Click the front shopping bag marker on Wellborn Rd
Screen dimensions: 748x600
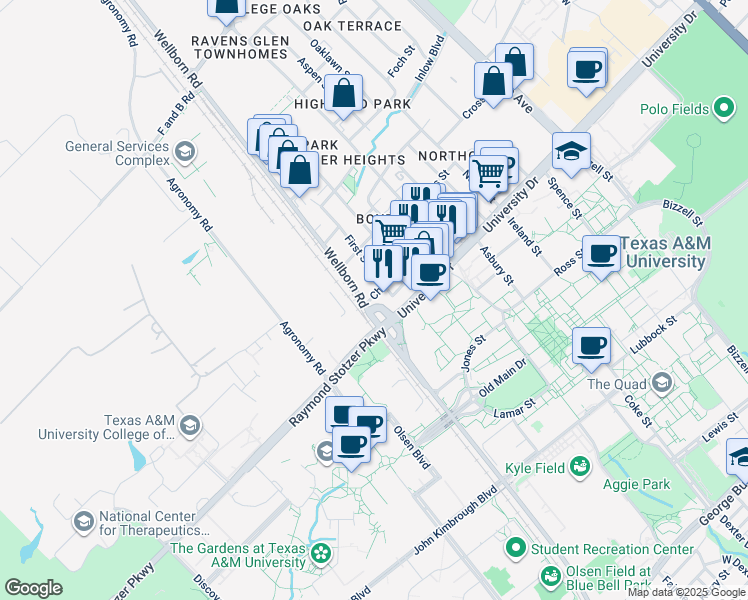pos(299,171)
